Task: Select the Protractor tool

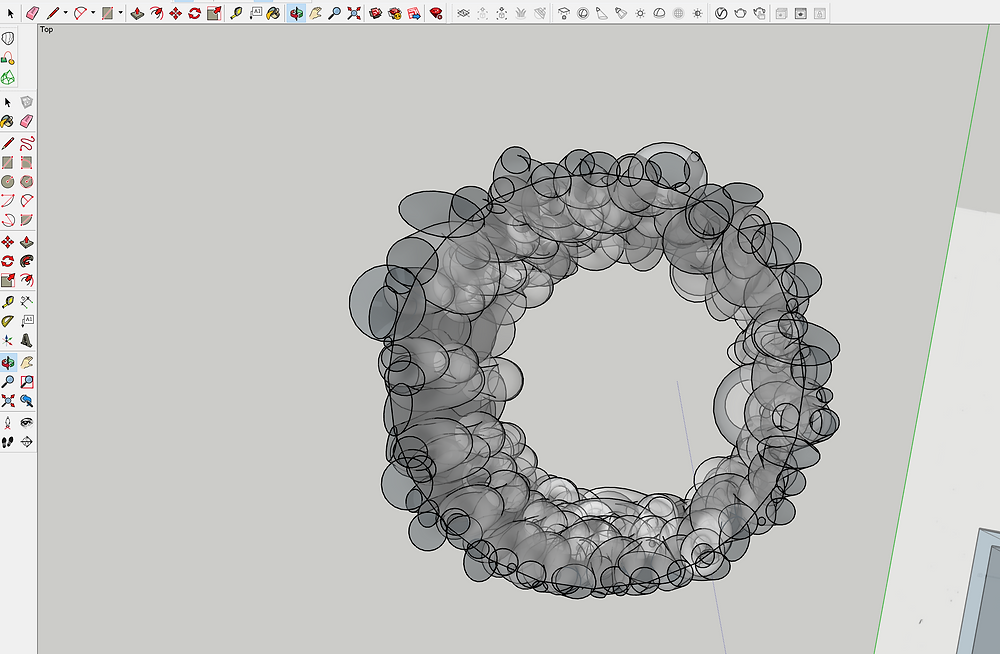Action: pyautogui.click(x=8, y=320)
